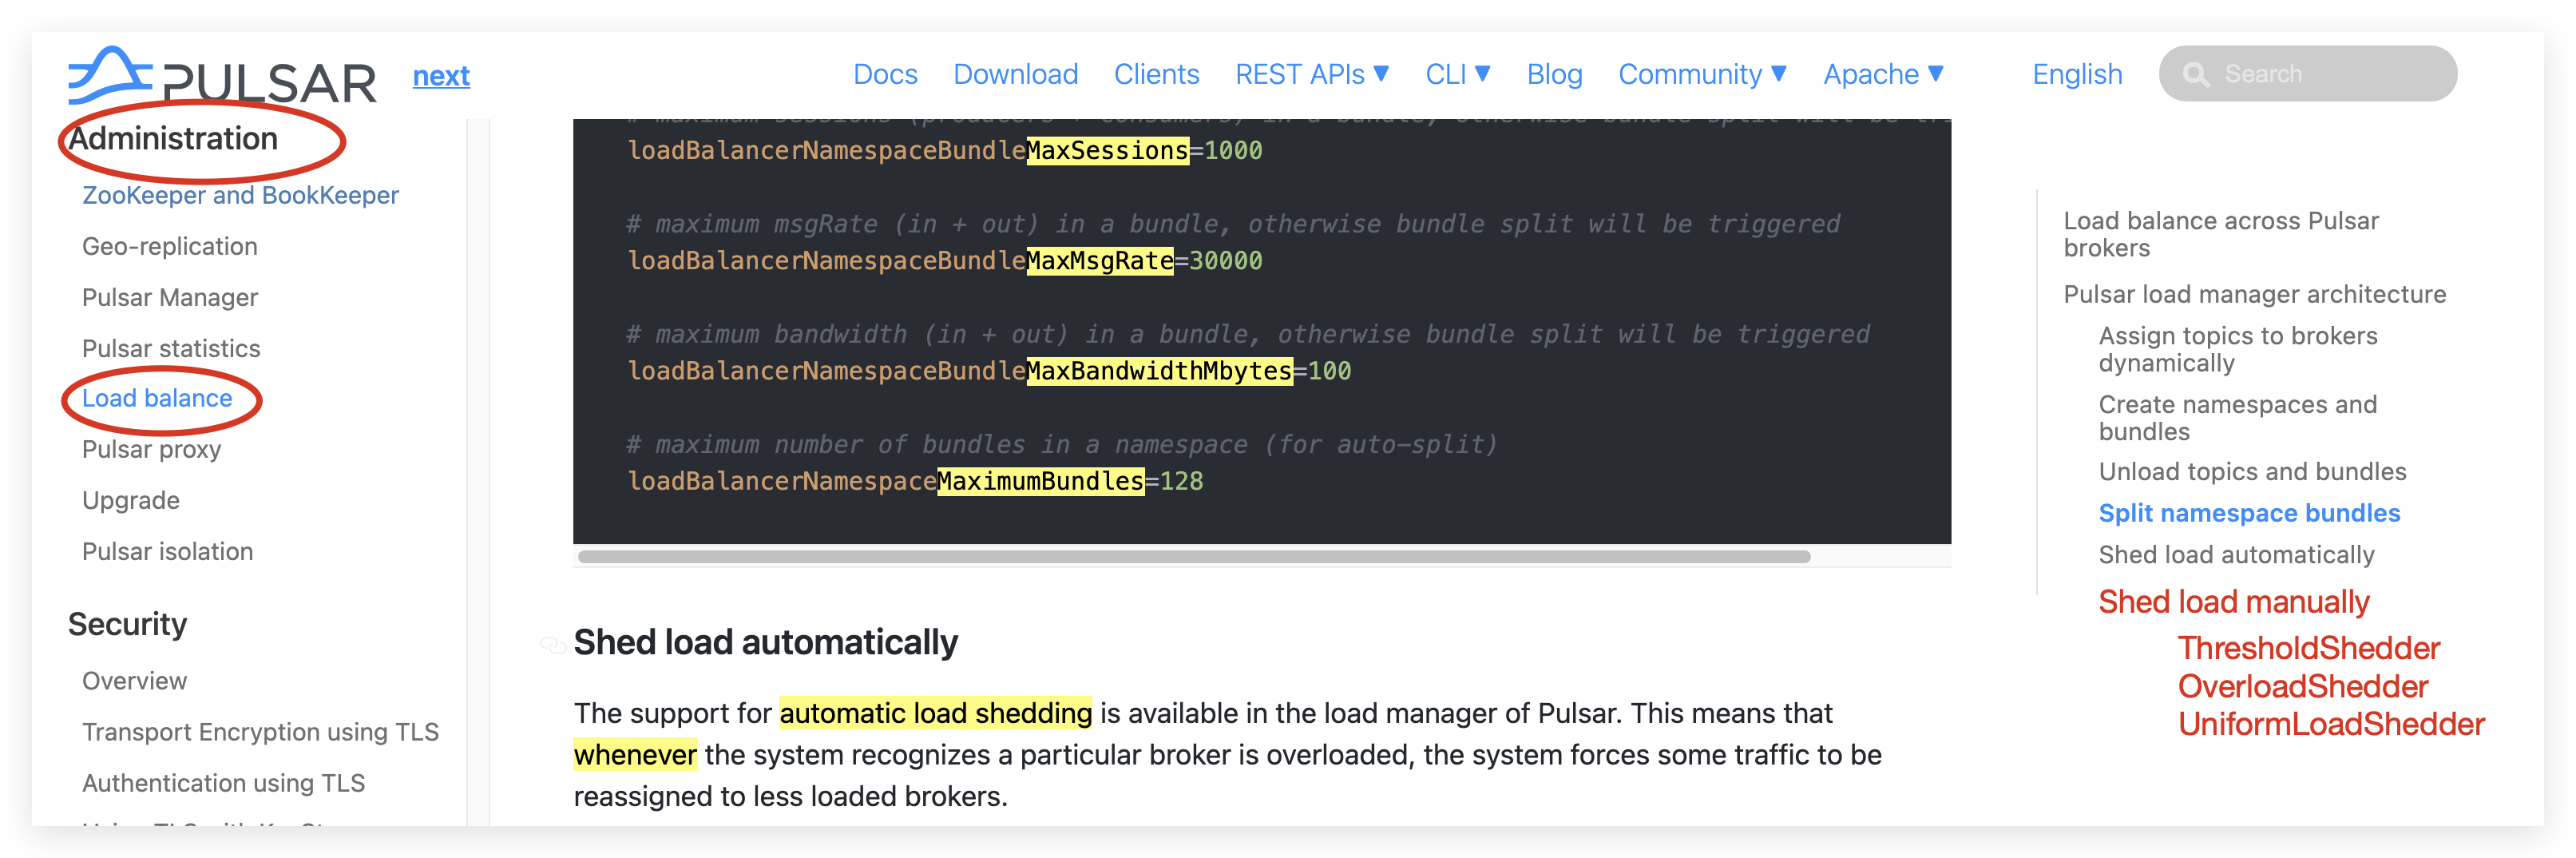The image size is (2576, 858).
Task: Open Geo-replication in sidebar
Action: click(x=169, y=246)
